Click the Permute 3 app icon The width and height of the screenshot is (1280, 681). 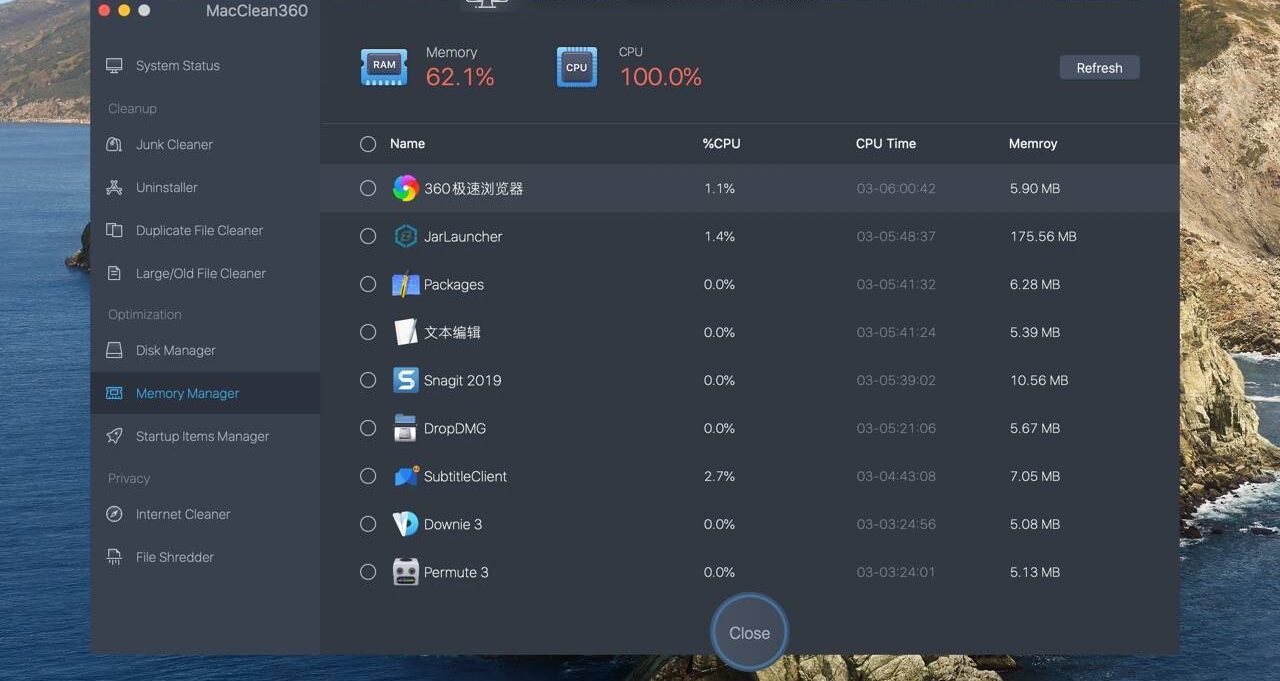click(405, 572)
